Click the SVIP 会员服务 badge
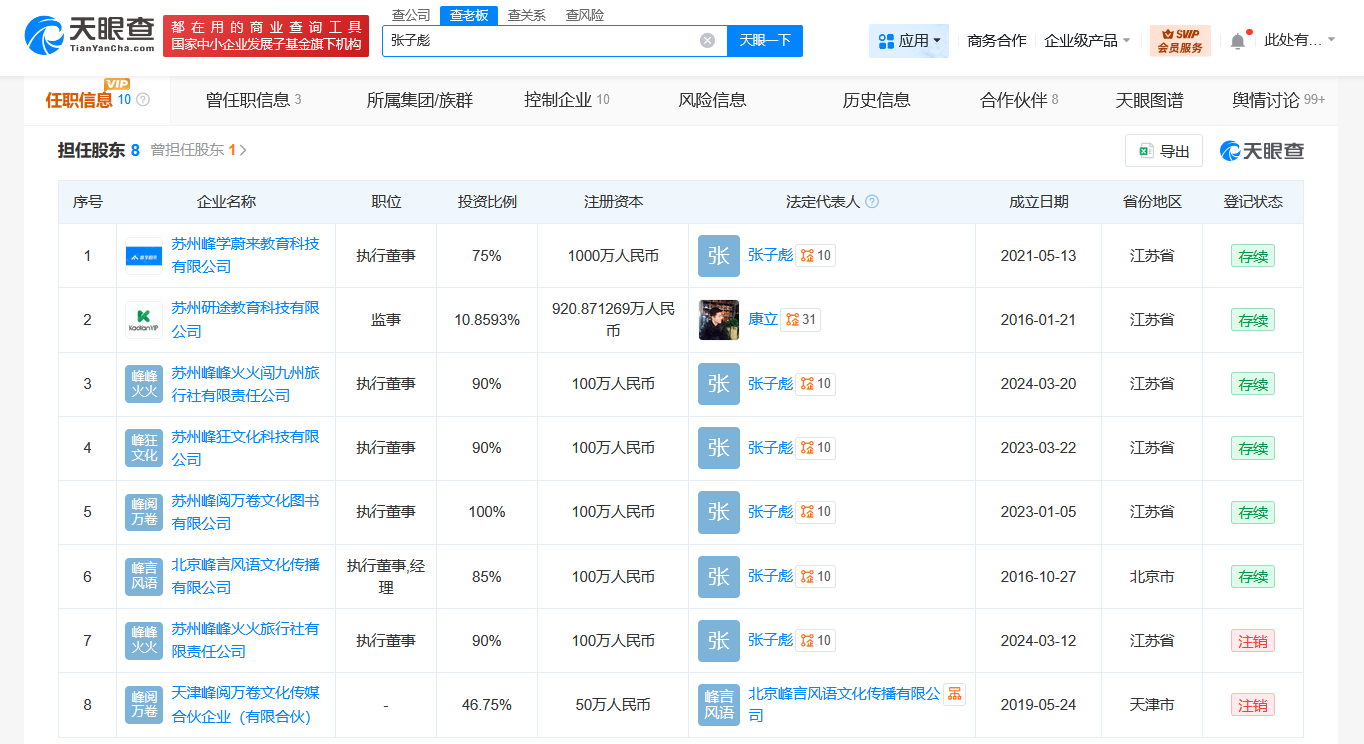This screenshot has height=744, width=1364. [x=1179, y=39]
